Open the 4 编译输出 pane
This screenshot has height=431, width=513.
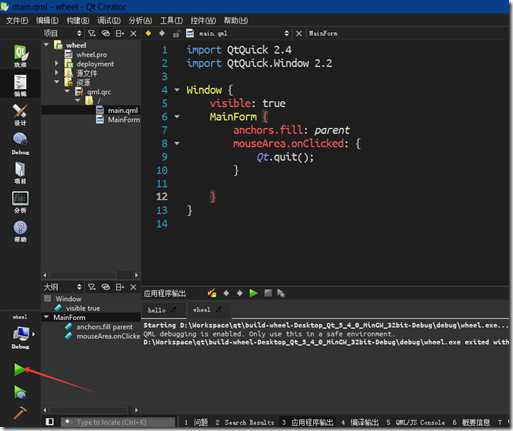click(x=360, y=422)
